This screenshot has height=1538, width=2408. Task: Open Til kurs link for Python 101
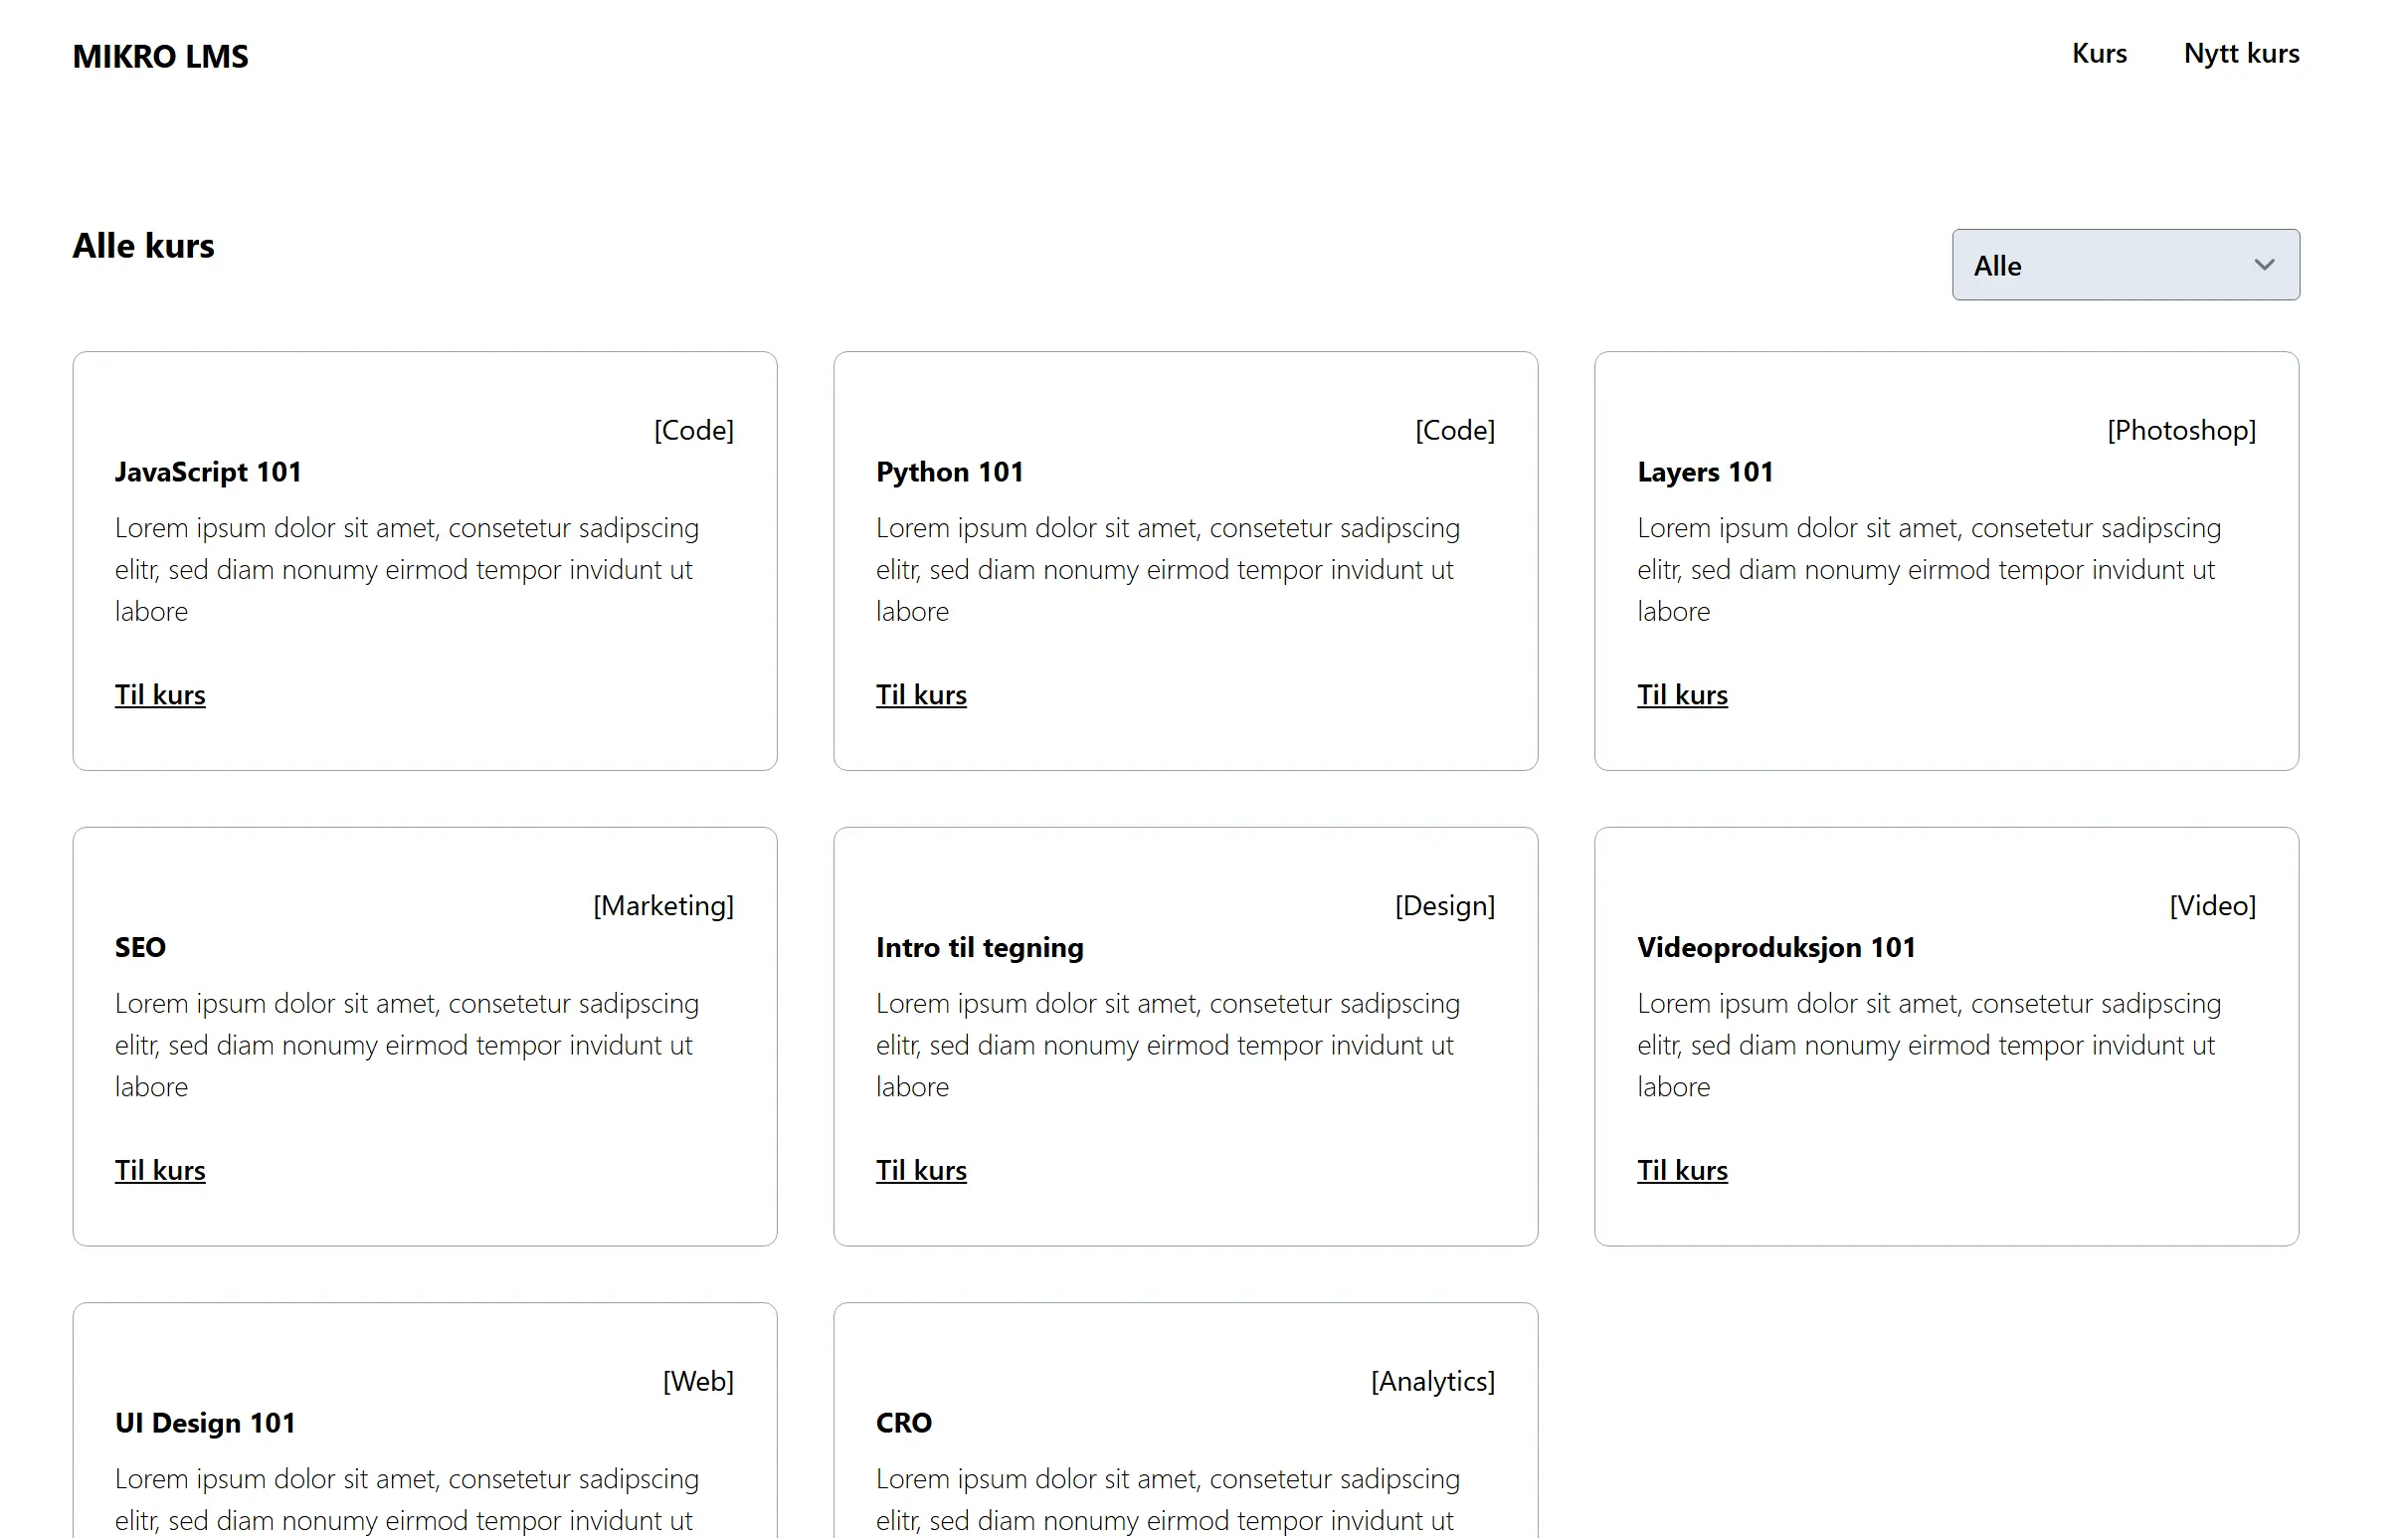(921, 694)
